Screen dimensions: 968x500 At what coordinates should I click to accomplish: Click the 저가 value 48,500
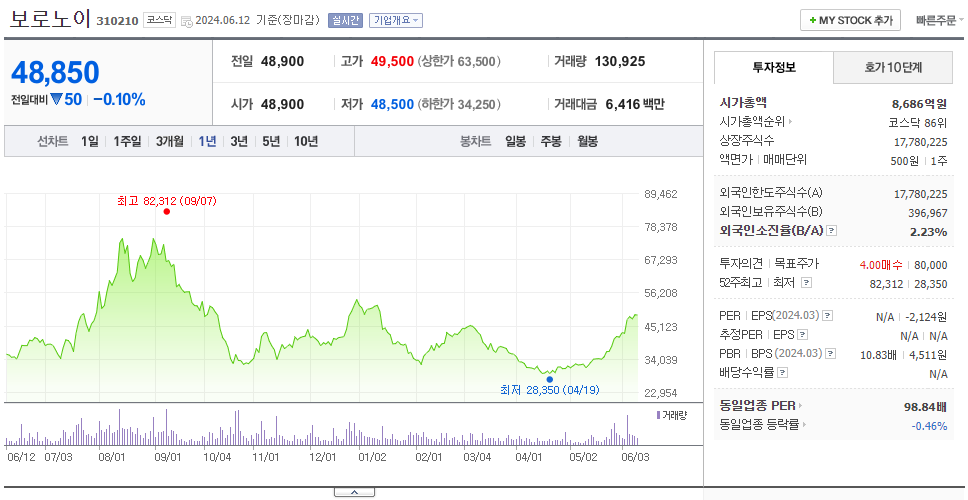[x=393, y=104]
